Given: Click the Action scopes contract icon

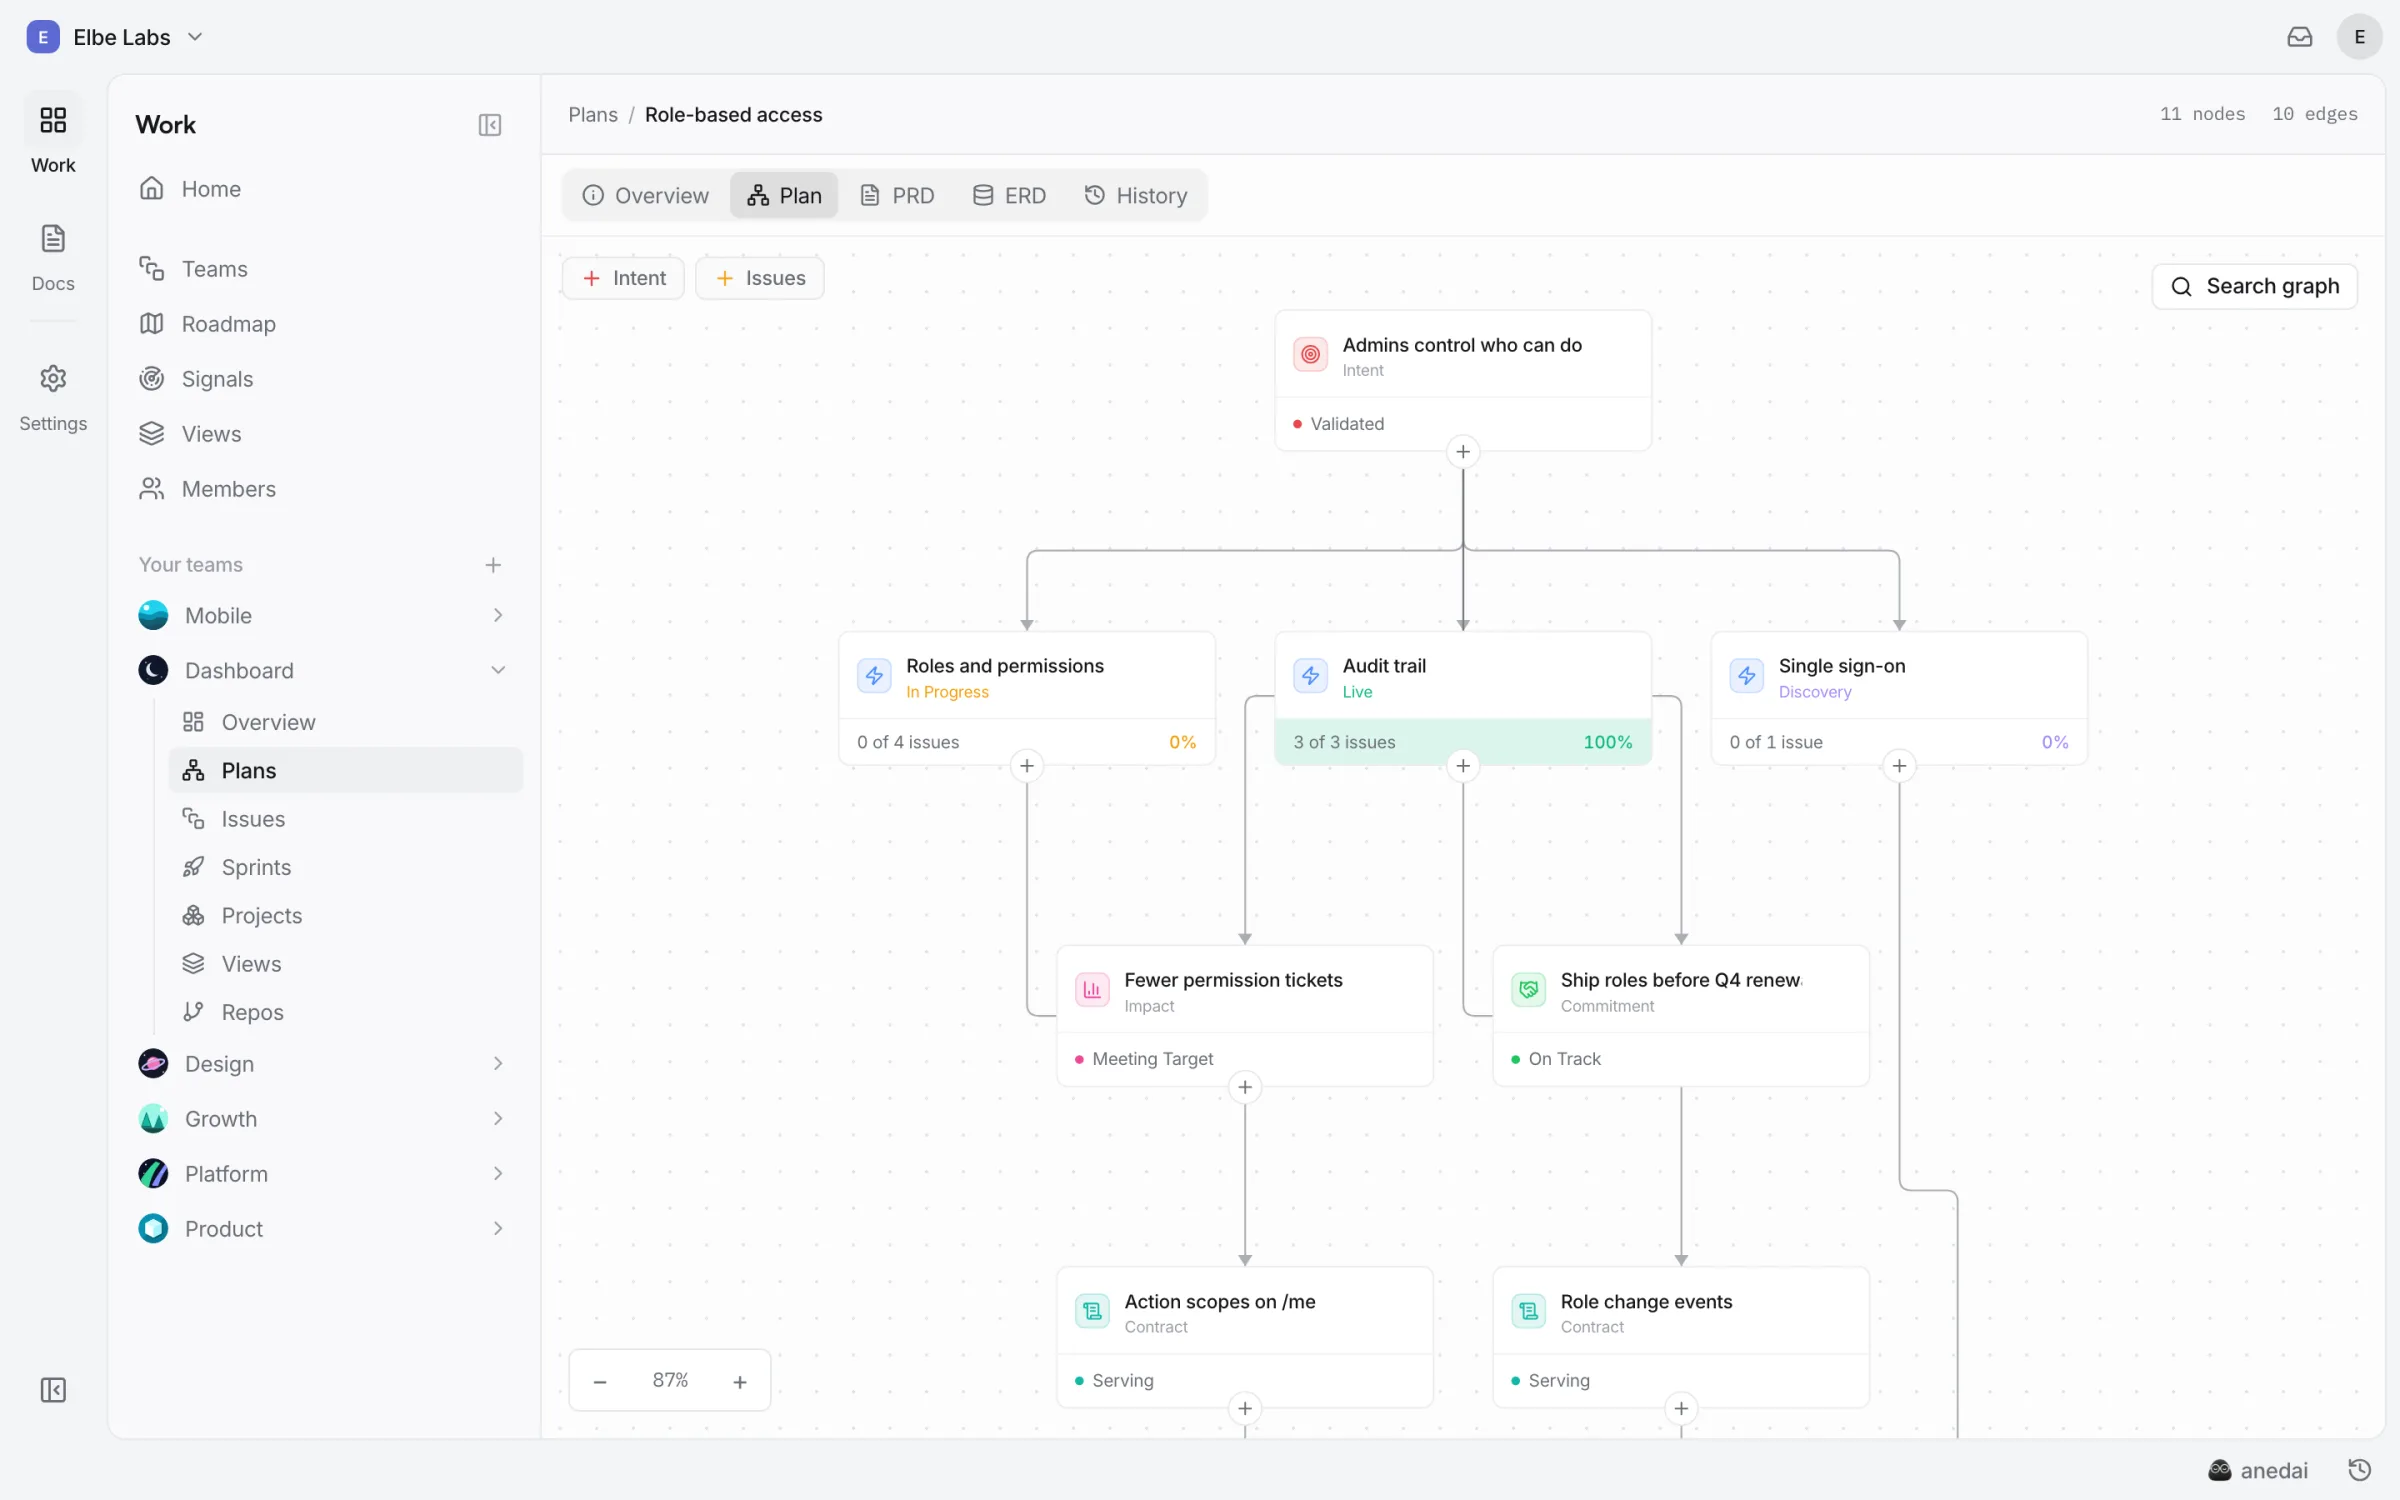Looking at the screenshot, I should 1092,1311.
